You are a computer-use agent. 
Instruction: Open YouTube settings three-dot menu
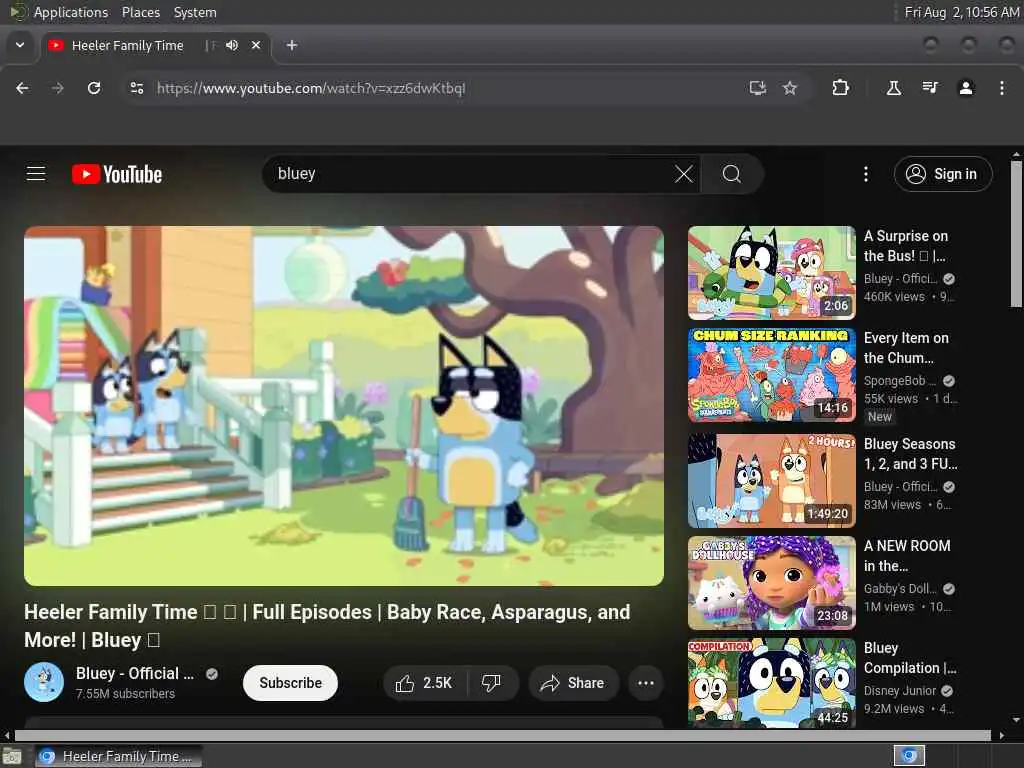click(865, 174)
